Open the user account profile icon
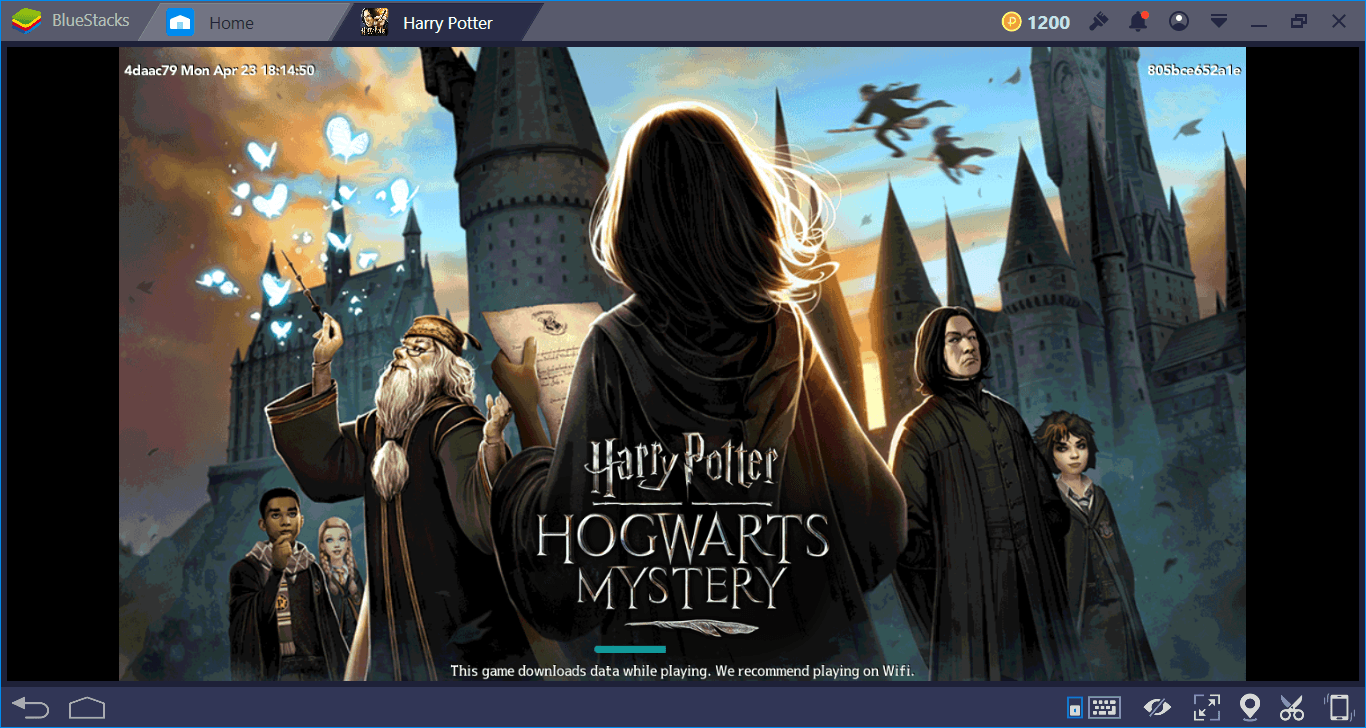The height and width of the screenshot is (728, 1366). pos(1179,21)
